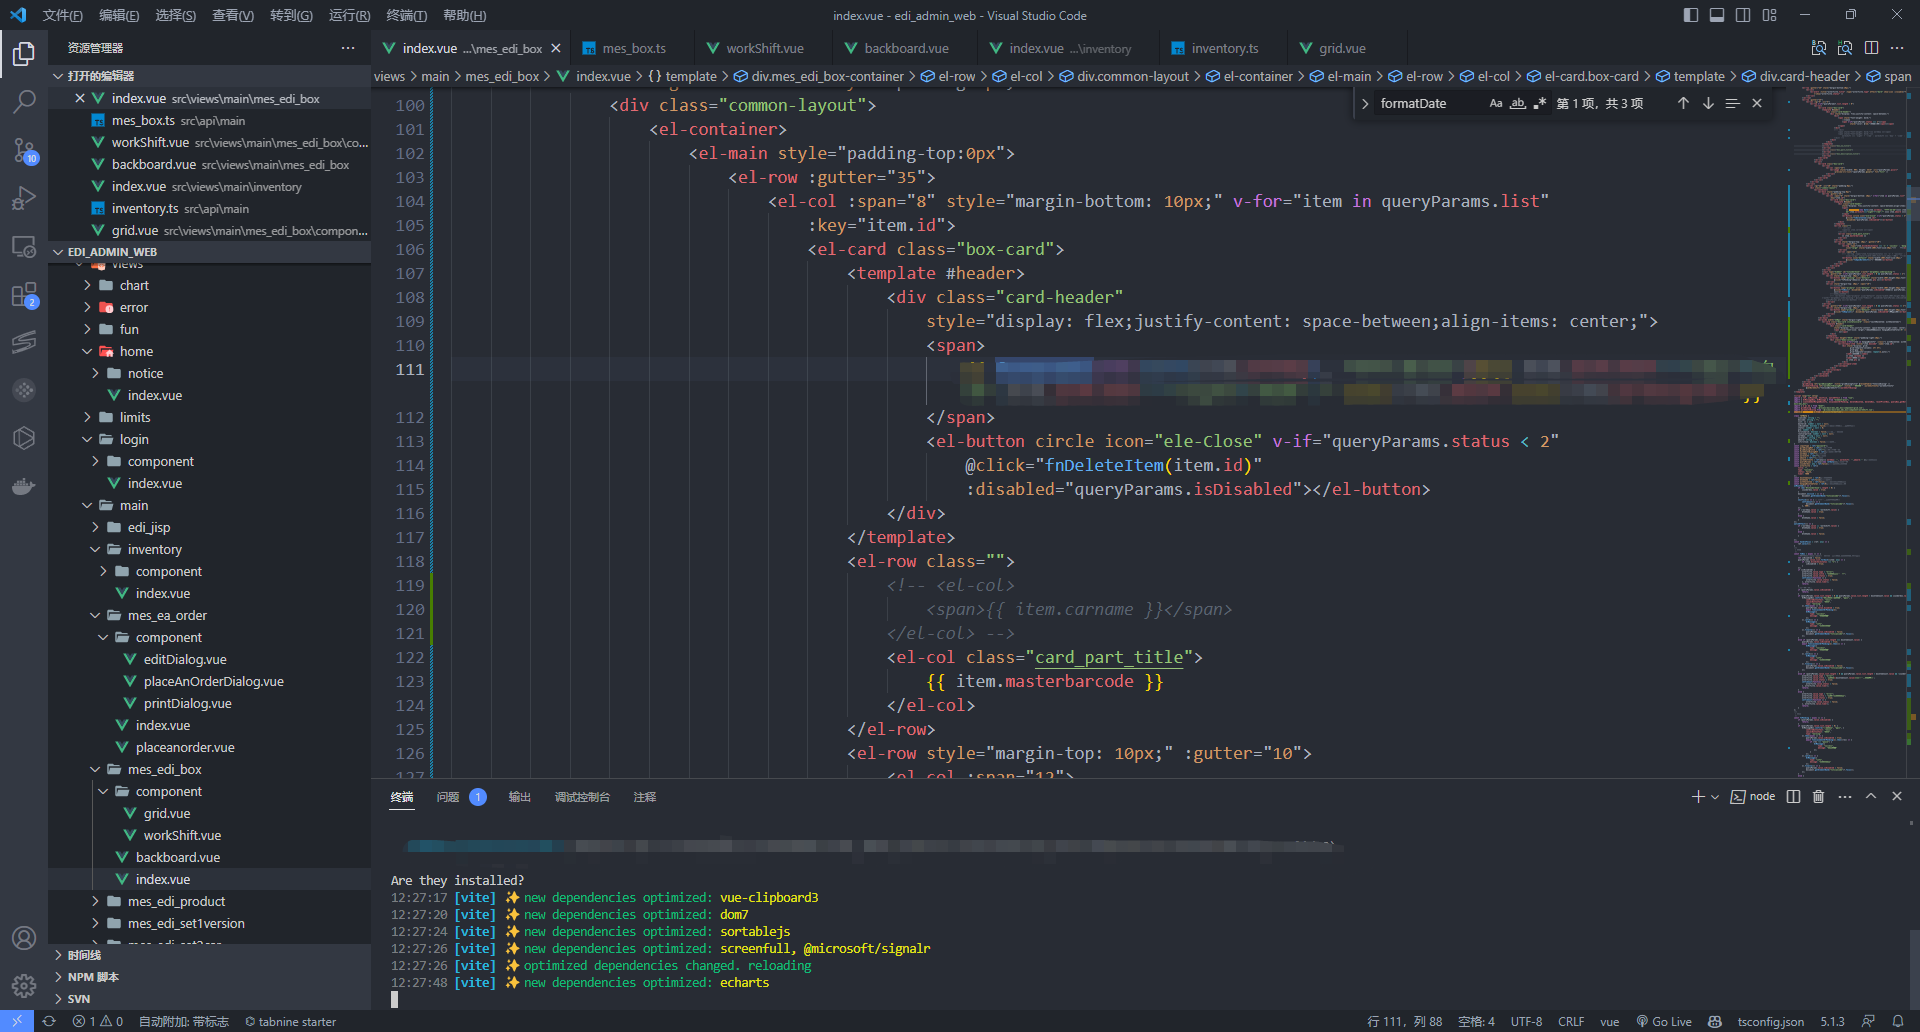Close the terminal panel
This screenshot has width=1920, height=1032.
point(1897,796)
